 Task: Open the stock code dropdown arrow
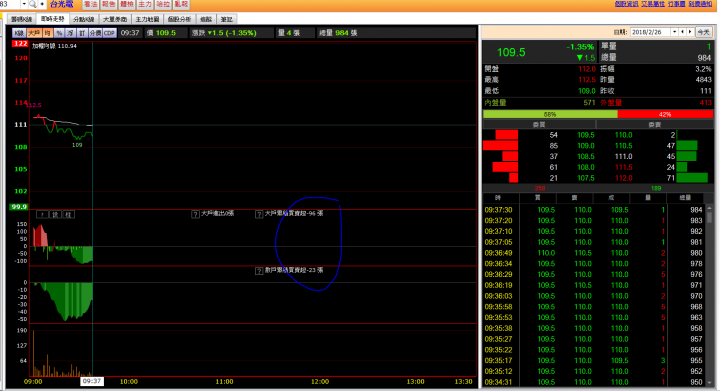(24, 4)
